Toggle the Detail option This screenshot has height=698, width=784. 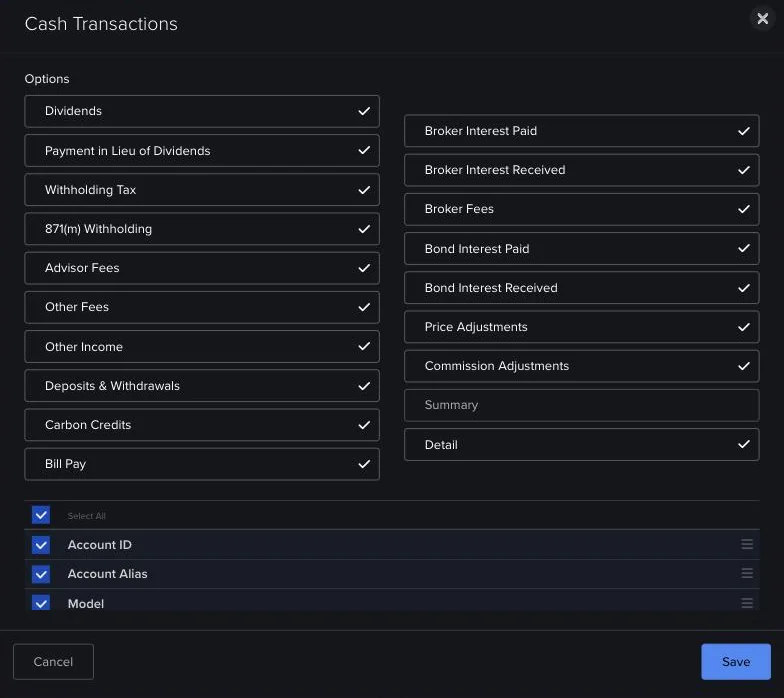click(x=582, y=444)
